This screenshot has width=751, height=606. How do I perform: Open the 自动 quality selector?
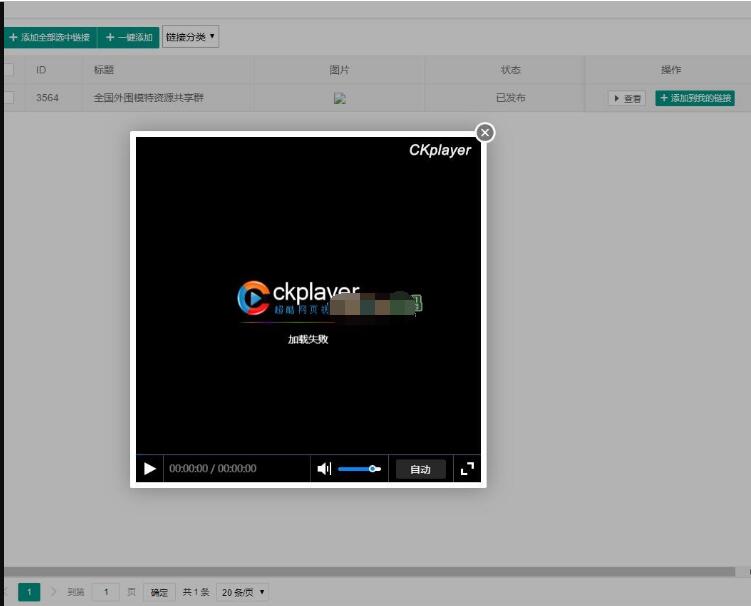tap(421, 469)
